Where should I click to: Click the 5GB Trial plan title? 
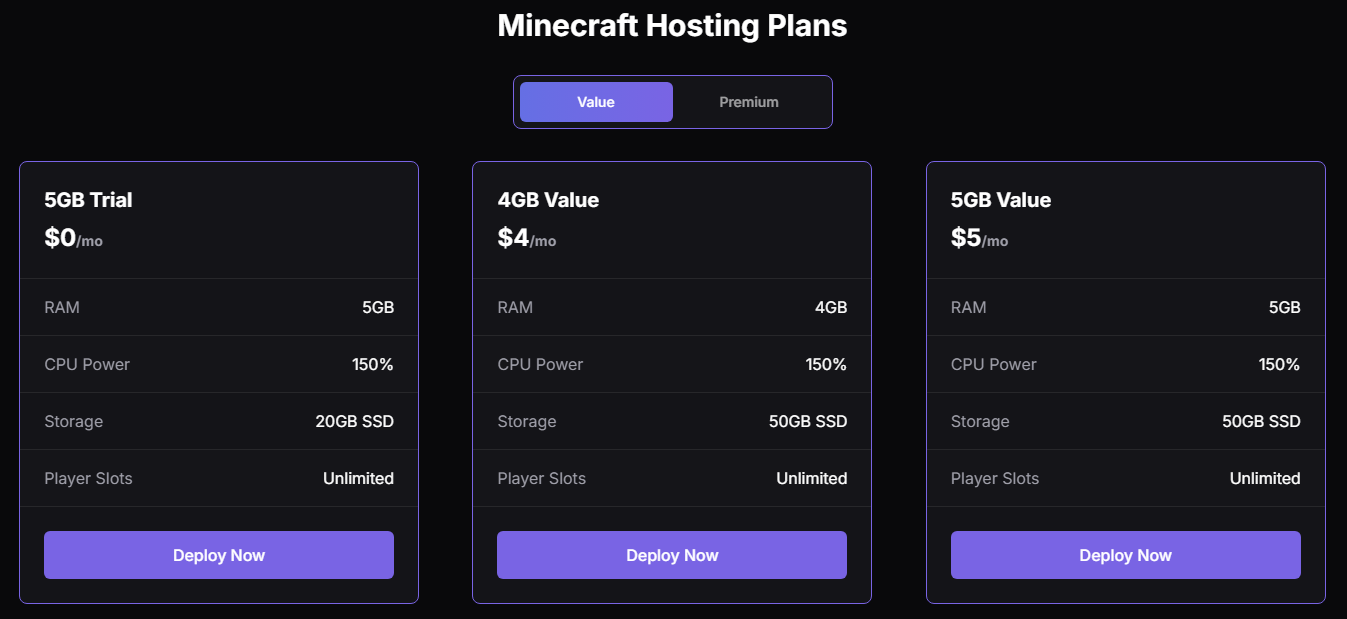pos(88,200)
